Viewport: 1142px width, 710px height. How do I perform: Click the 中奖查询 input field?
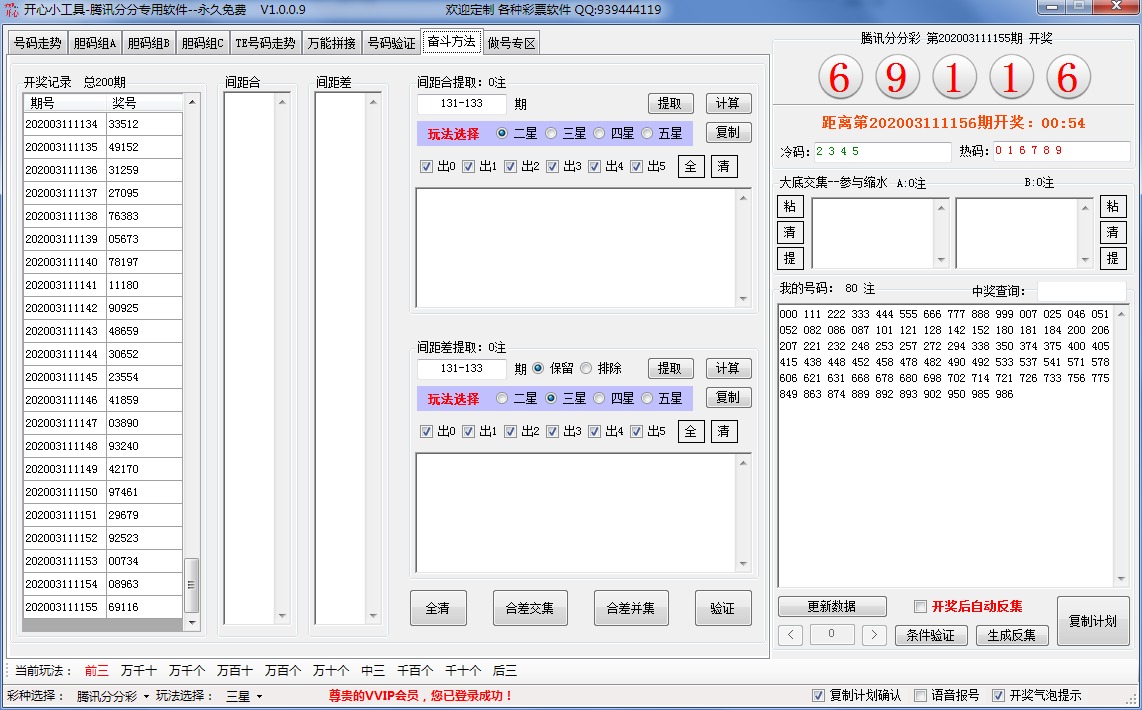tap(1081, 291)
